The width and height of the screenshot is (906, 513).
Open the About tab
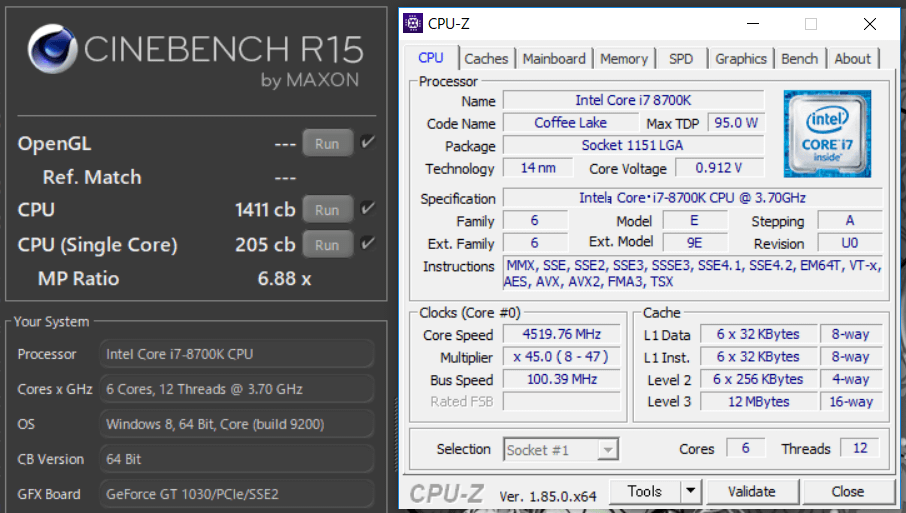(x=852, y=59)
